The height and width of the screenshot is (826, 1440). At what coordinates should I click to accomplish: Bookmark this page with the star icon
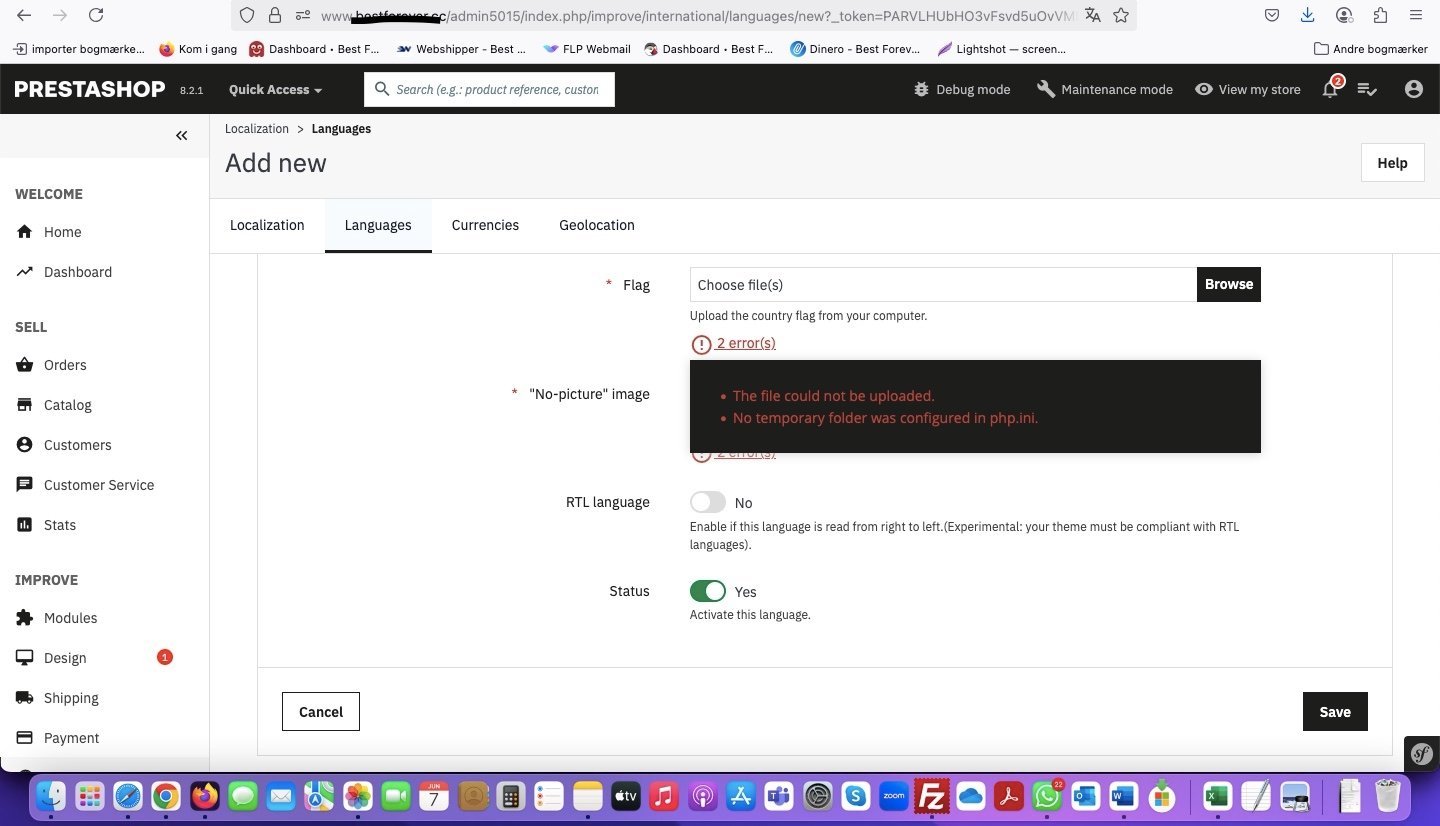tap(1121, 15)
